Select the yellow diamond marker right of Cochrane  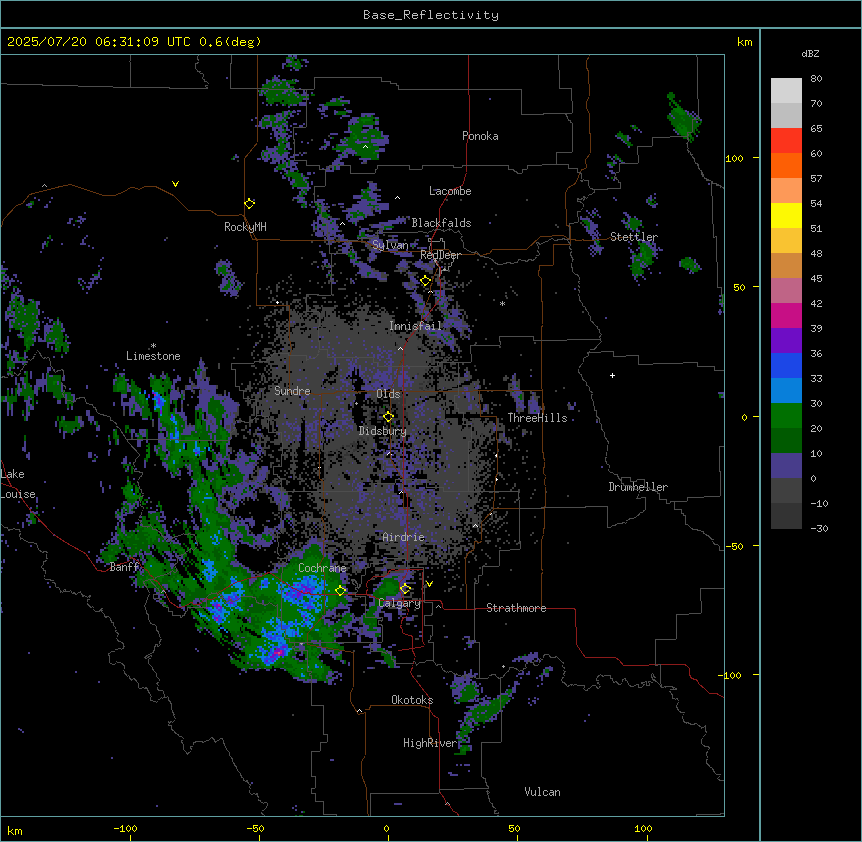[341, 591]
